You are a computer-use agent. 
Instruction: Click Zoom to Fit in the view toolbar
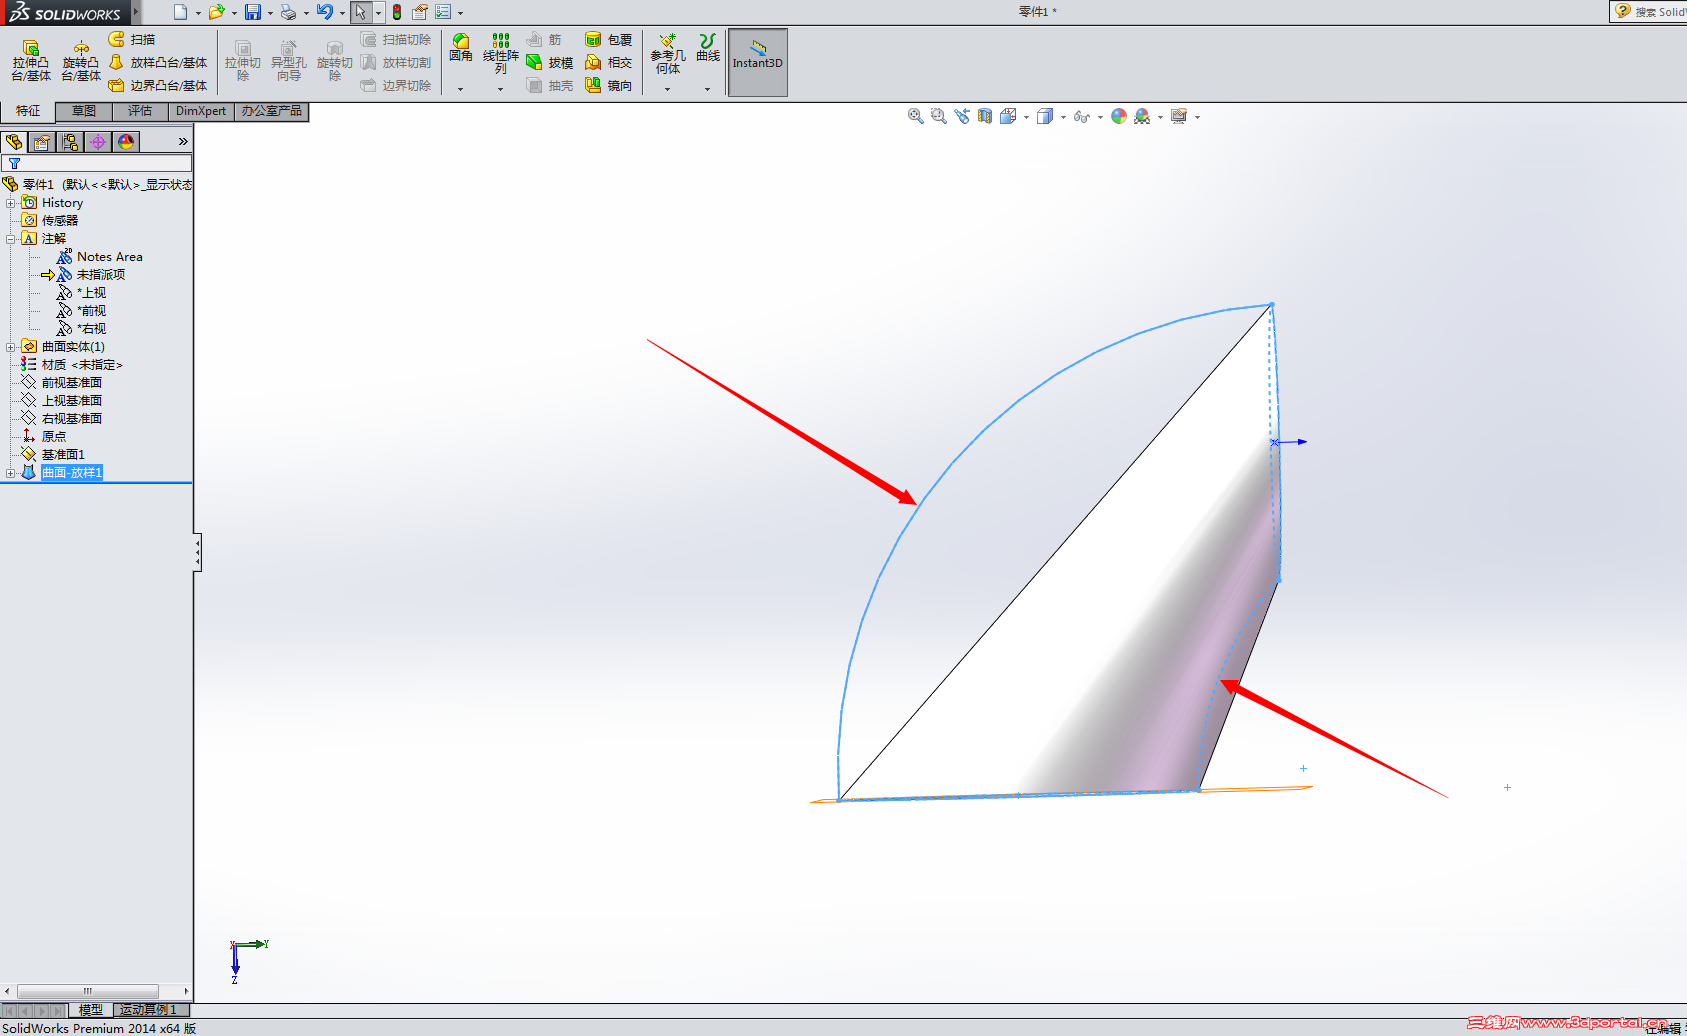coord(915,116)
